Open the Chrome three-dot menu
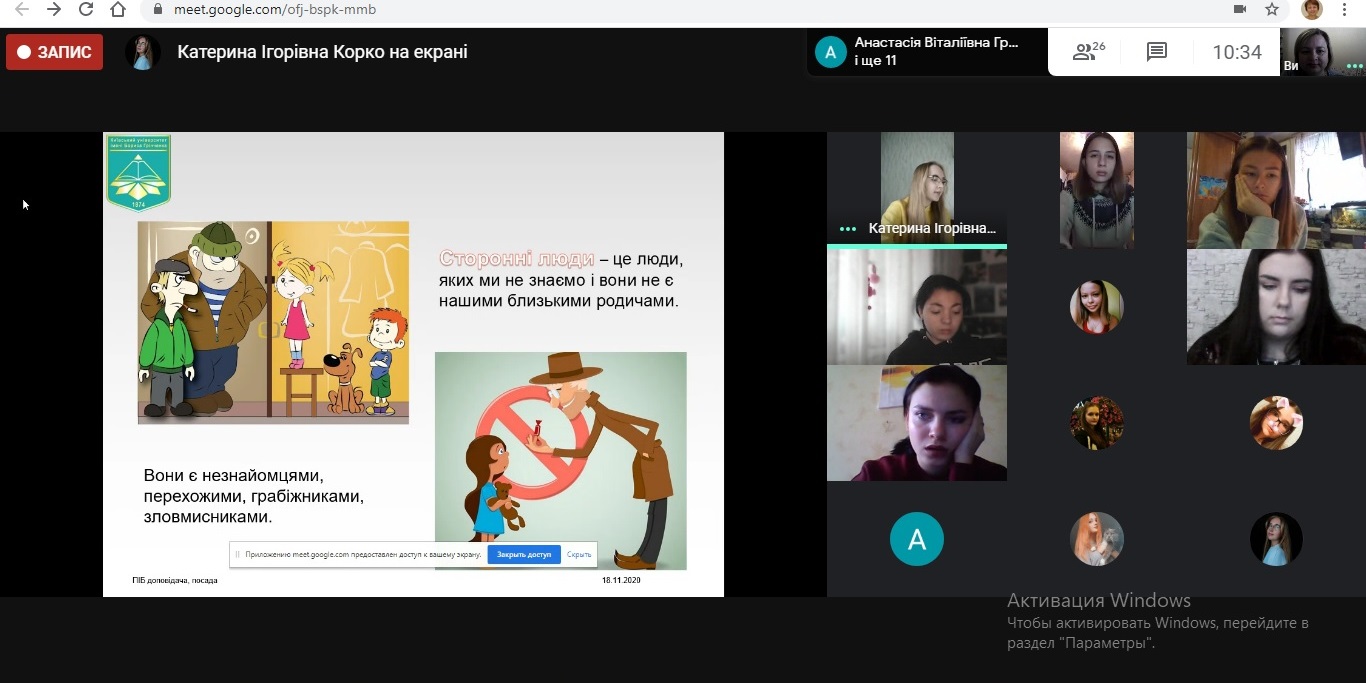This screenshot has width=1366, height=683. click(1346, 10)
